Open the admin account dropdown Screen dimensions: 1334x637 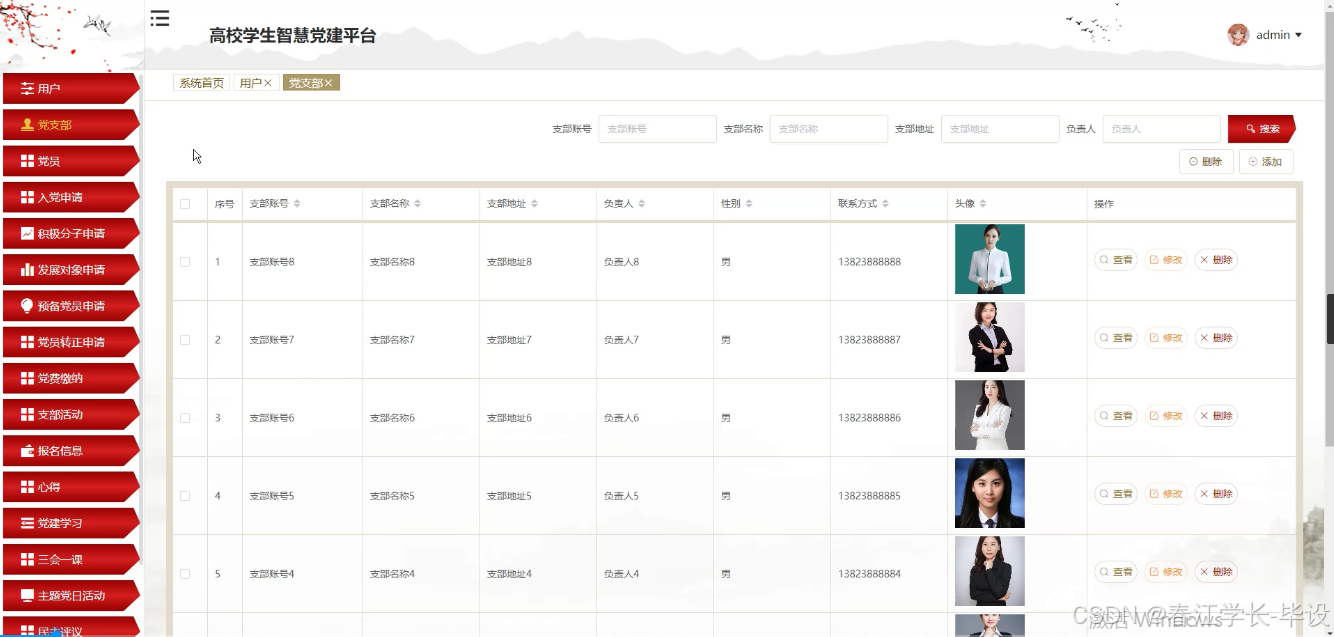[1279, 35]
